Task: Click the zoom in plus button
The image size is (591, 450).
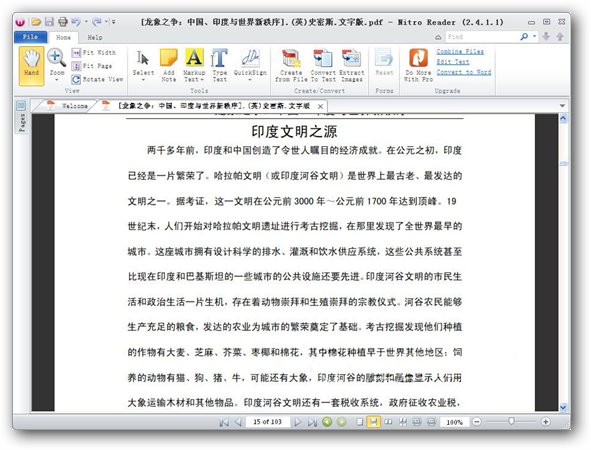Action: click(545, 422)
